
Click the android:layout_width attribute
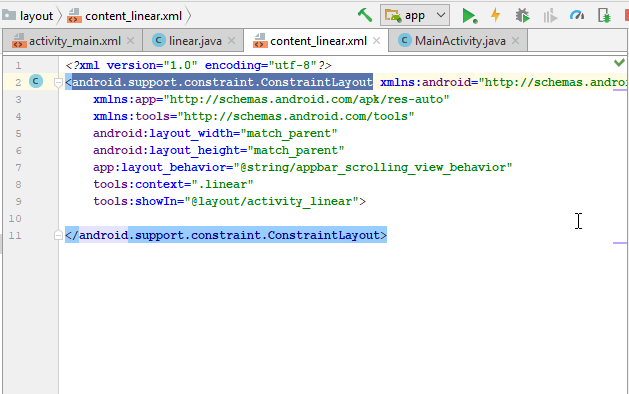pos(215,133)
